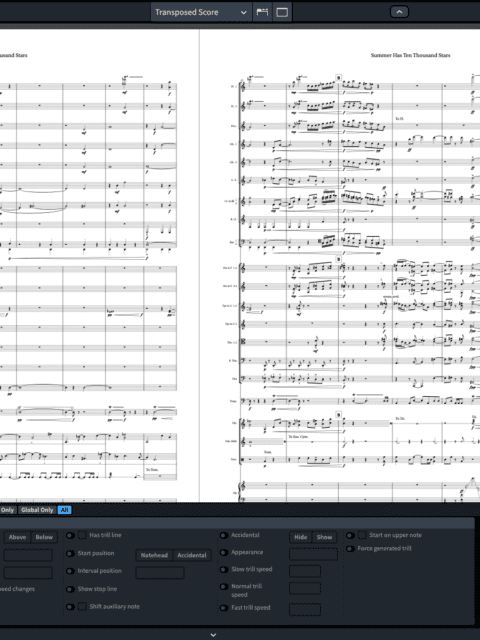
Task: Click the 'Summer Has Ten Thousand Stars' page header
Action: click(410, 55)
